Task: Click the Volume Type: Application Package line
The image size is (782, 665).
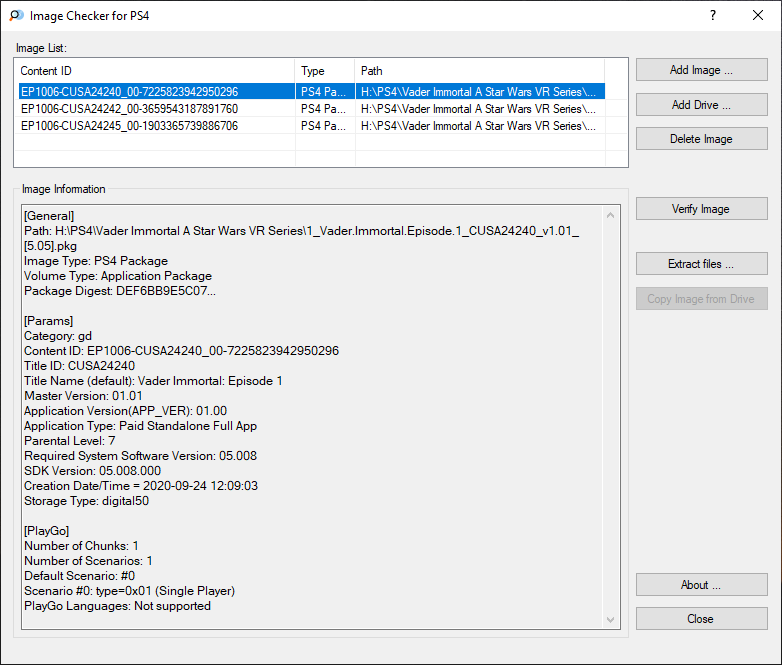Action: pyautogui.click(x=118, y=276)
